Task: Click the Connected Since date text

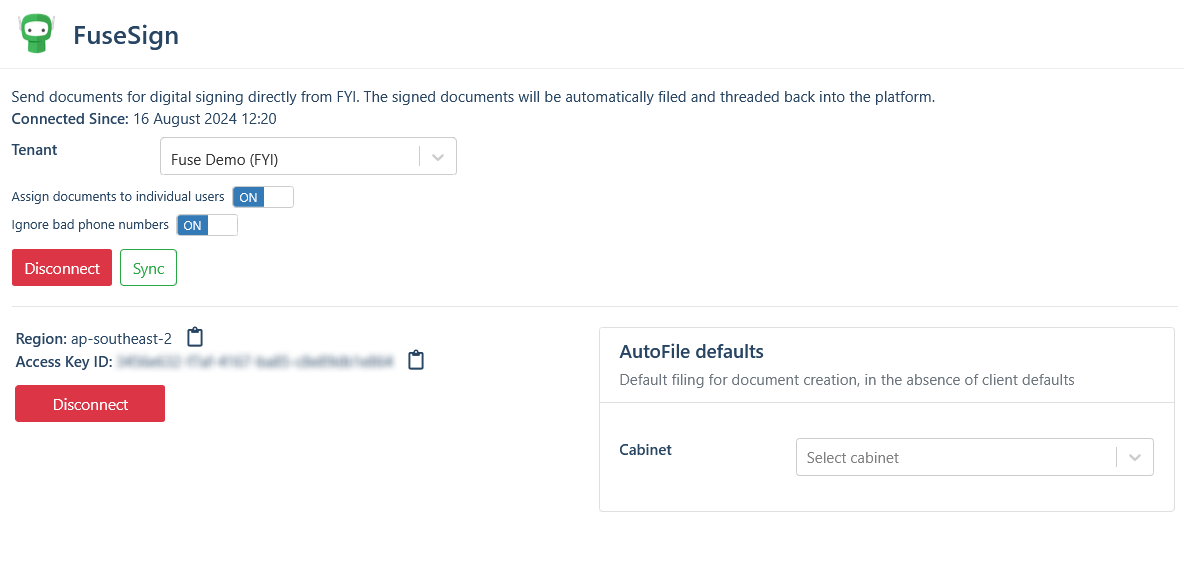Action: 205,118
